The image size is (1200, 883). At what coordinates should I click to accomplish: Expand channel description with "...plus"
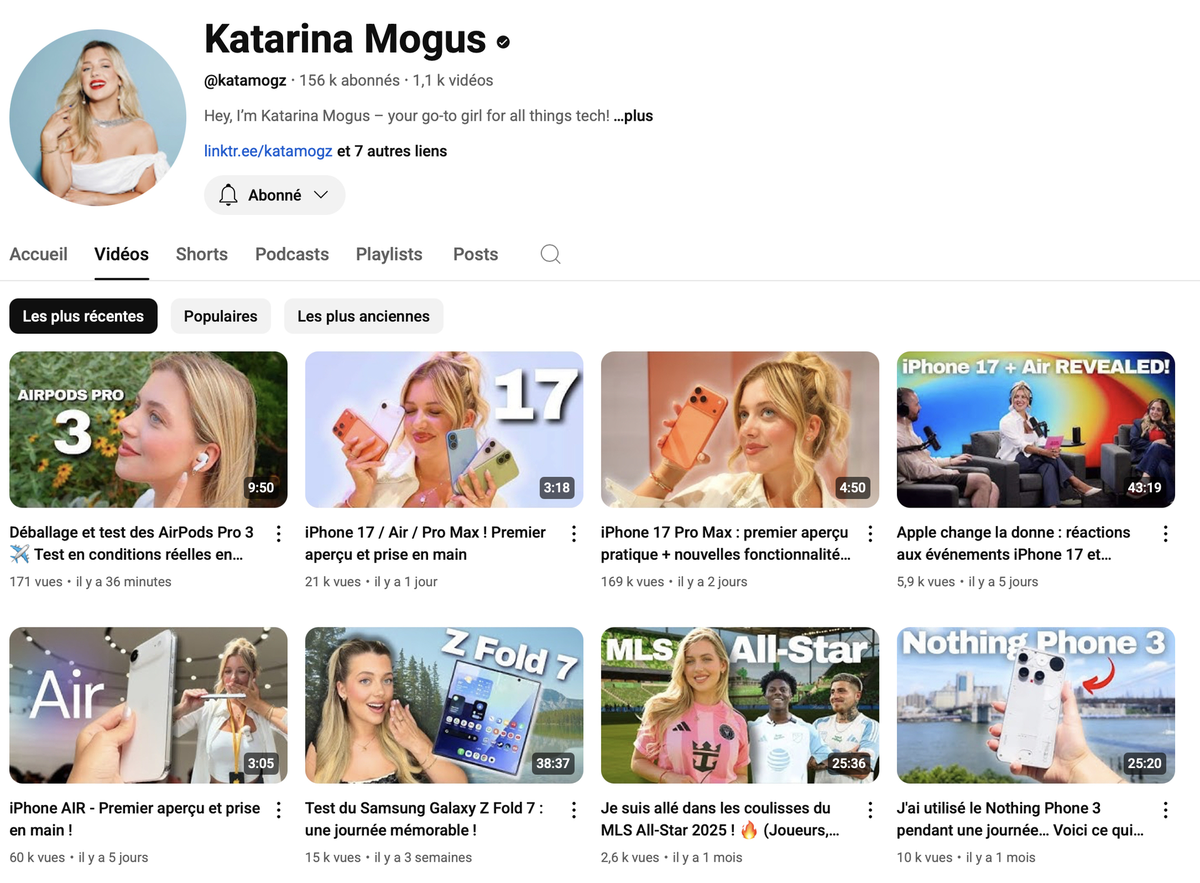click(x=633, y=116)
